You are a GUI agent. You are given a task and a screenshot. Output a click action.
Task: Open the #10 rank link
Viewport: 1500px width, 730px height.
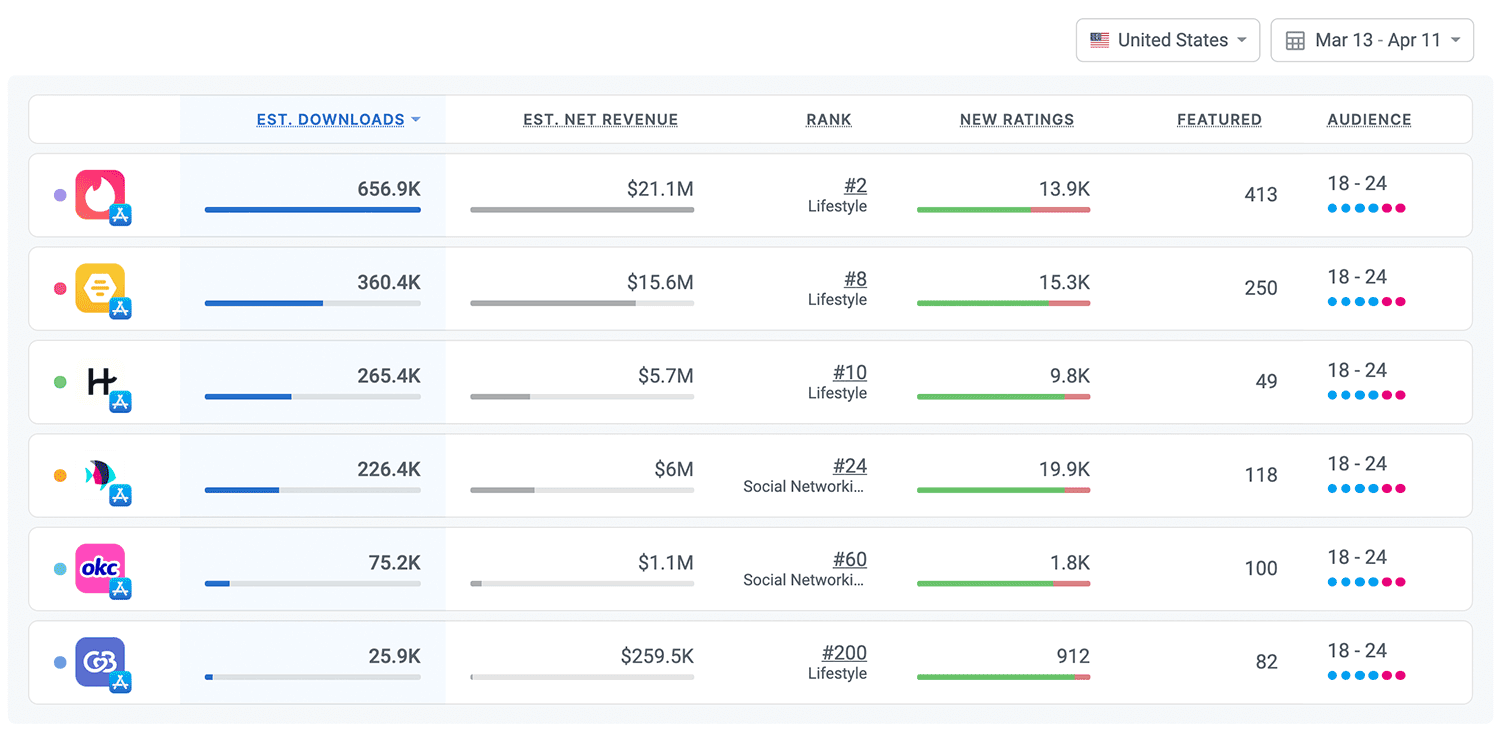coord(850,373)
